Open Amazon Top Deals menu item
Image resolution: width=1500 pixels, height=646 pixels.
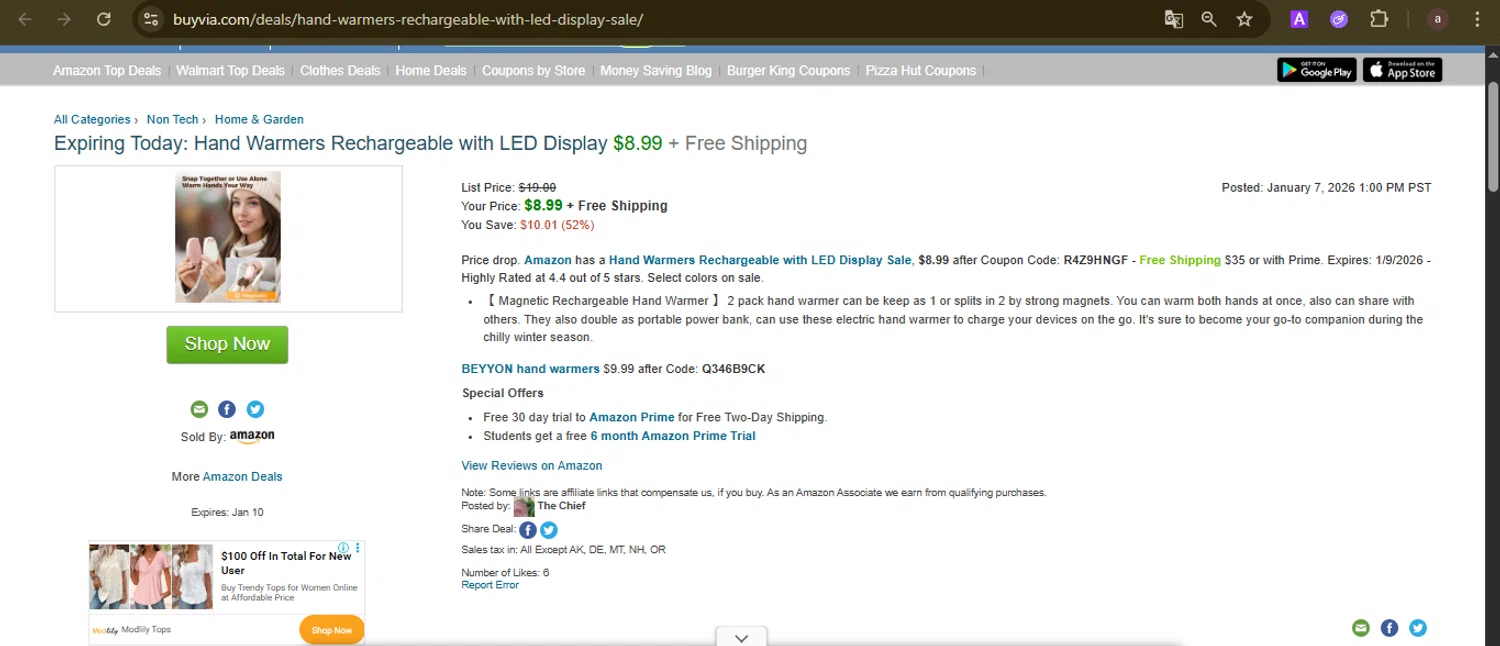click(107, 71)
